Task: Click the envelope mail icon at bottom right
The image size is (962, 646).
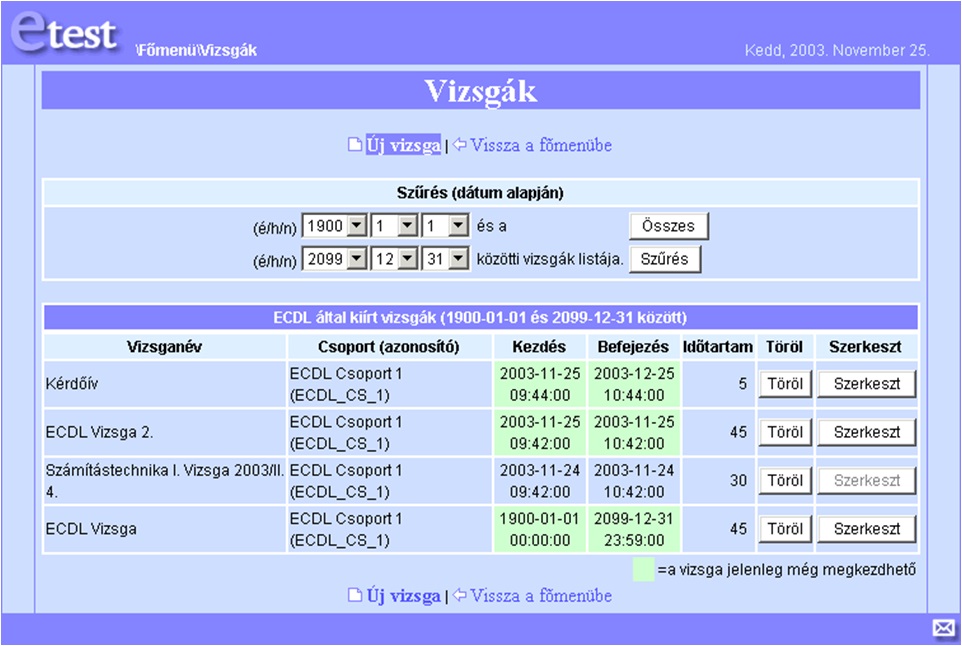Action: pos(944,628)
